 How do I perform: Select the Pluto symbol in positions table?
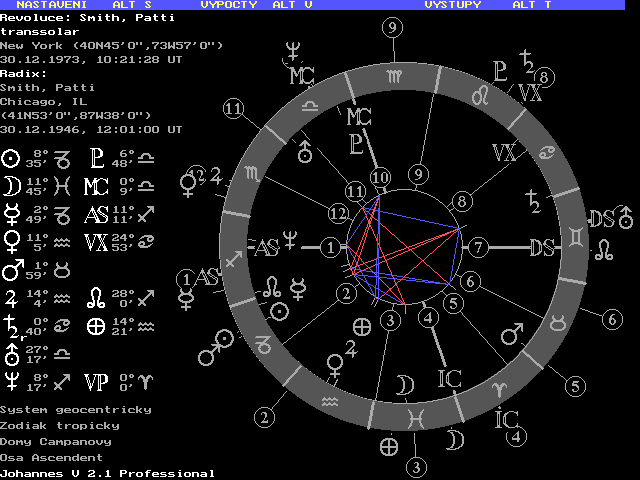[97, 158]
